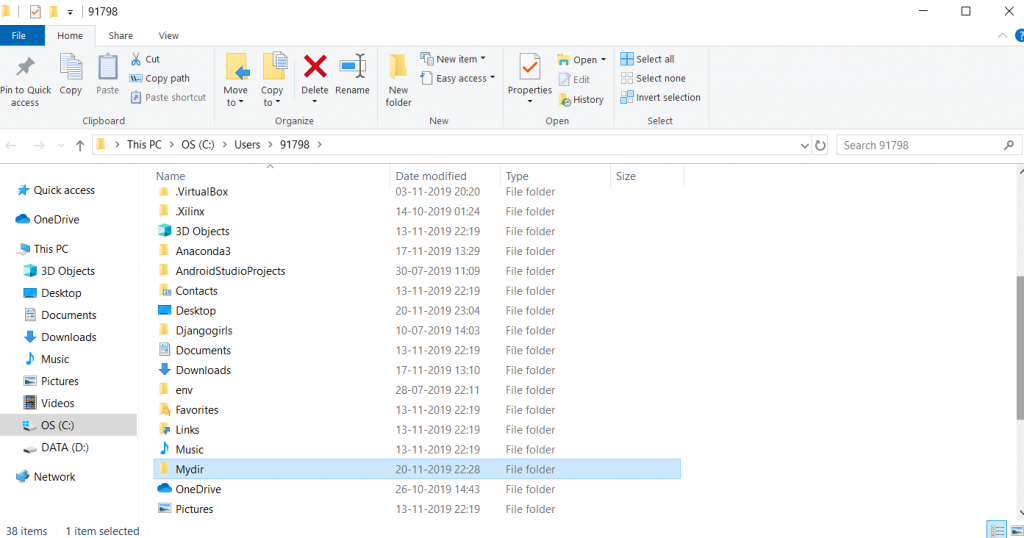1024x538 pixels.
Task: Click Invert selection in Select group
Action: [x=660, y=97]
